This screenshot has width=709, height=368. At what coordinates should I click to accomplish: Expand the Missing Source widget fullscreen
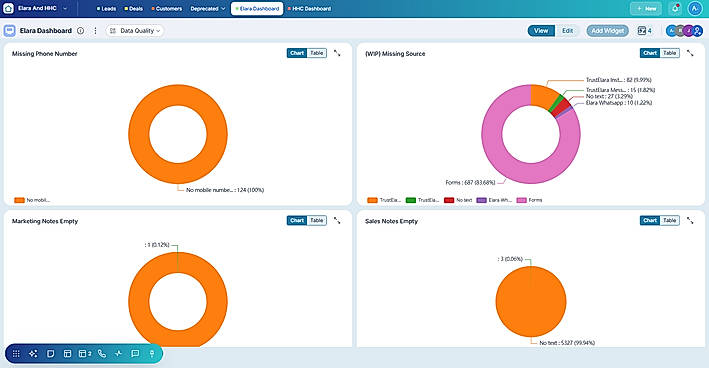690,53
